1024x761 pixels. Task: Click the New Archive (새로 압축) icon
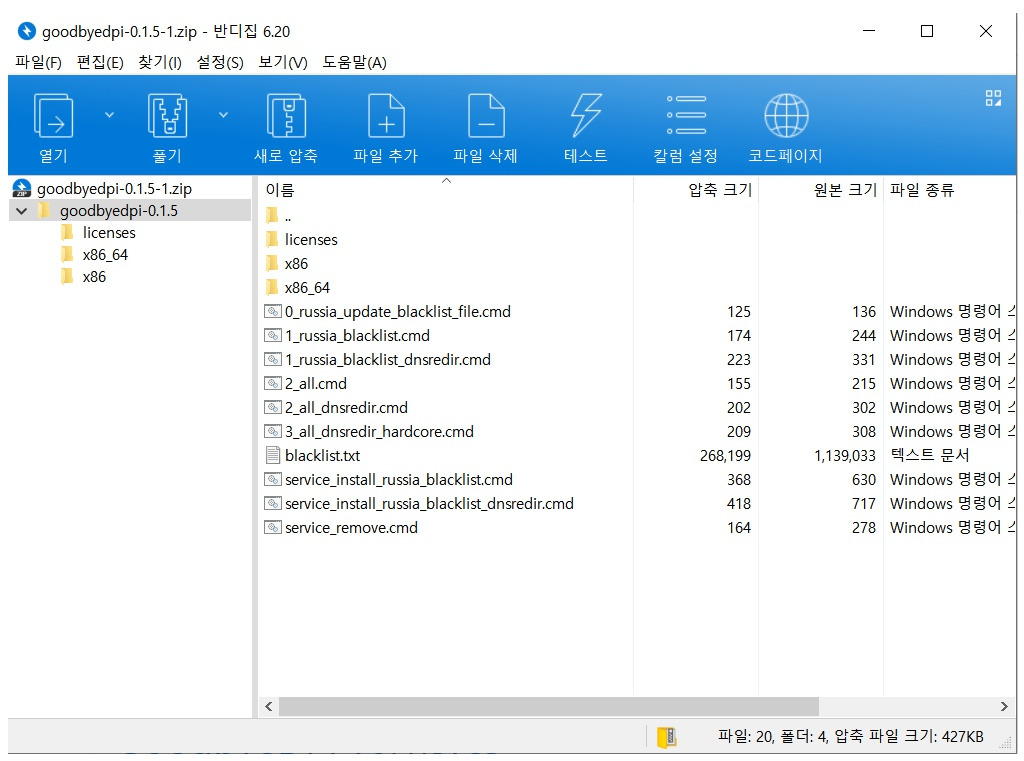[x=286, y=116]
